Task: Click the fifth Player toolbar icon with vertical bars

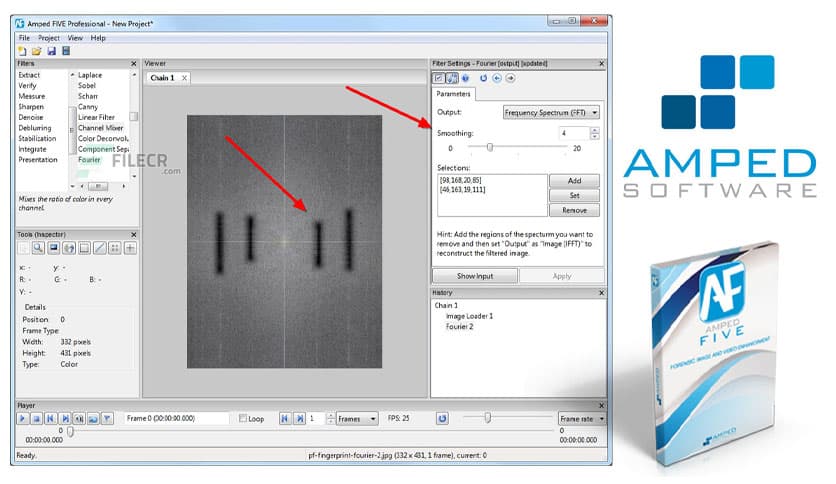Action: (x=79, y=418)
